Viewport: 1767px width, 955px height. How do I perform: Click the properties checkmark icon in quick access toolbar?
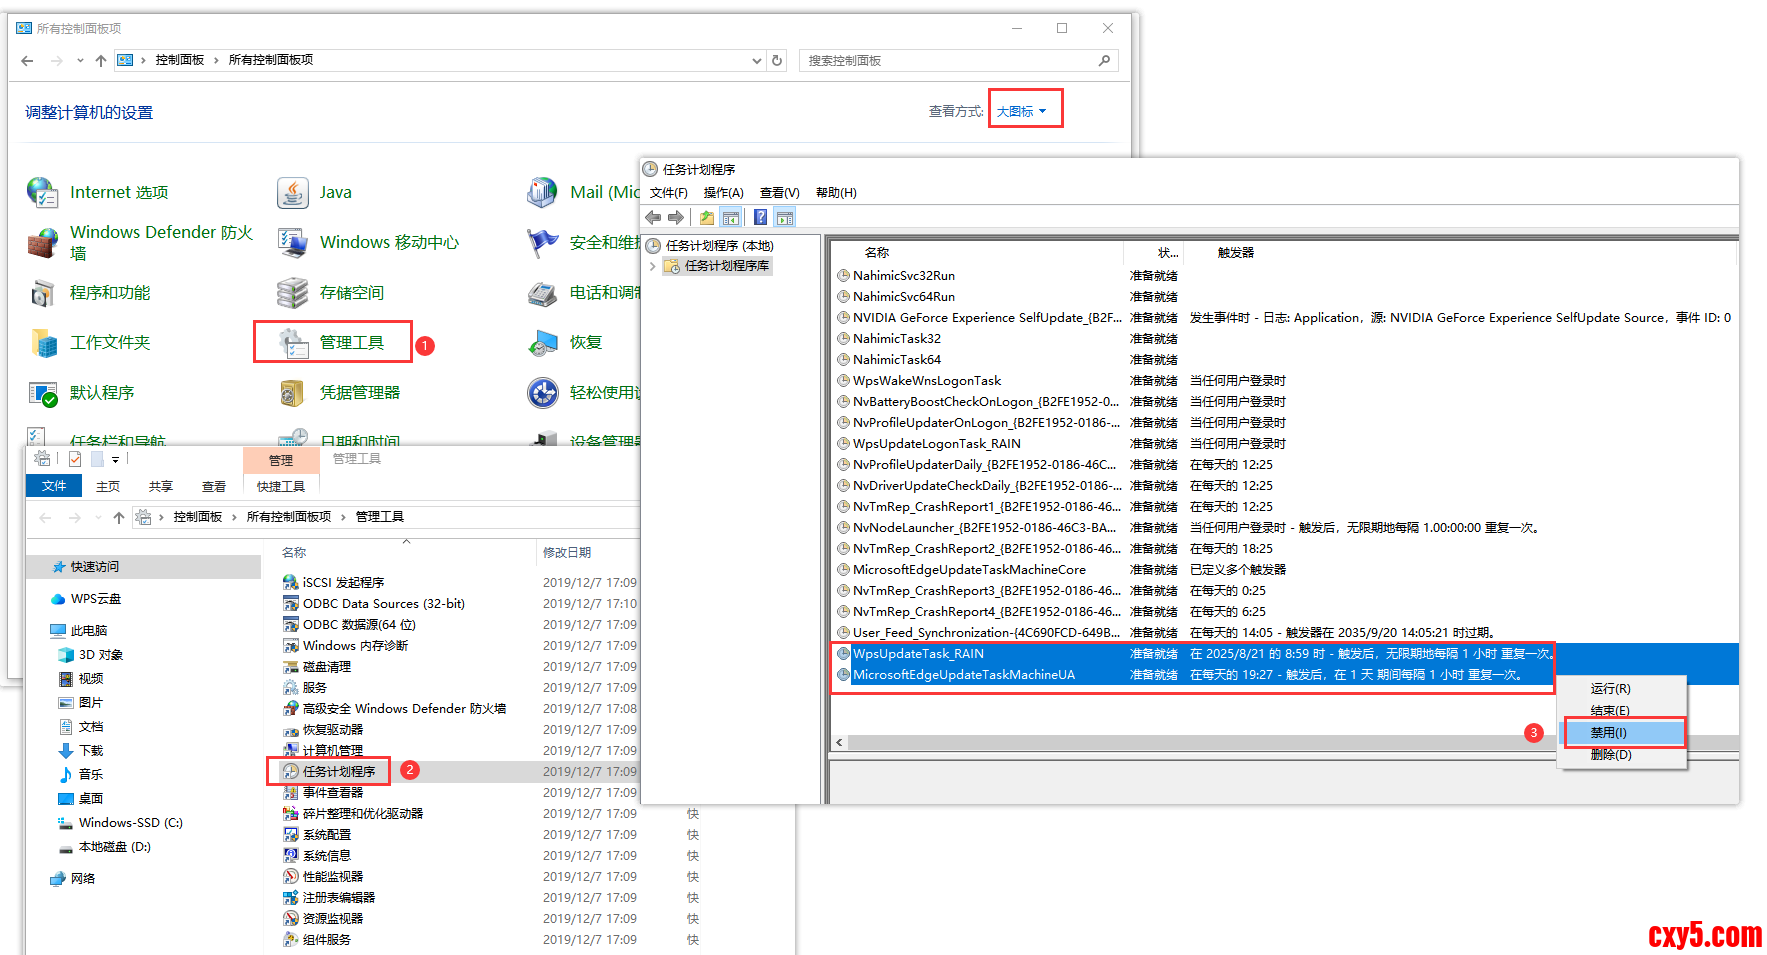(75, 459)
